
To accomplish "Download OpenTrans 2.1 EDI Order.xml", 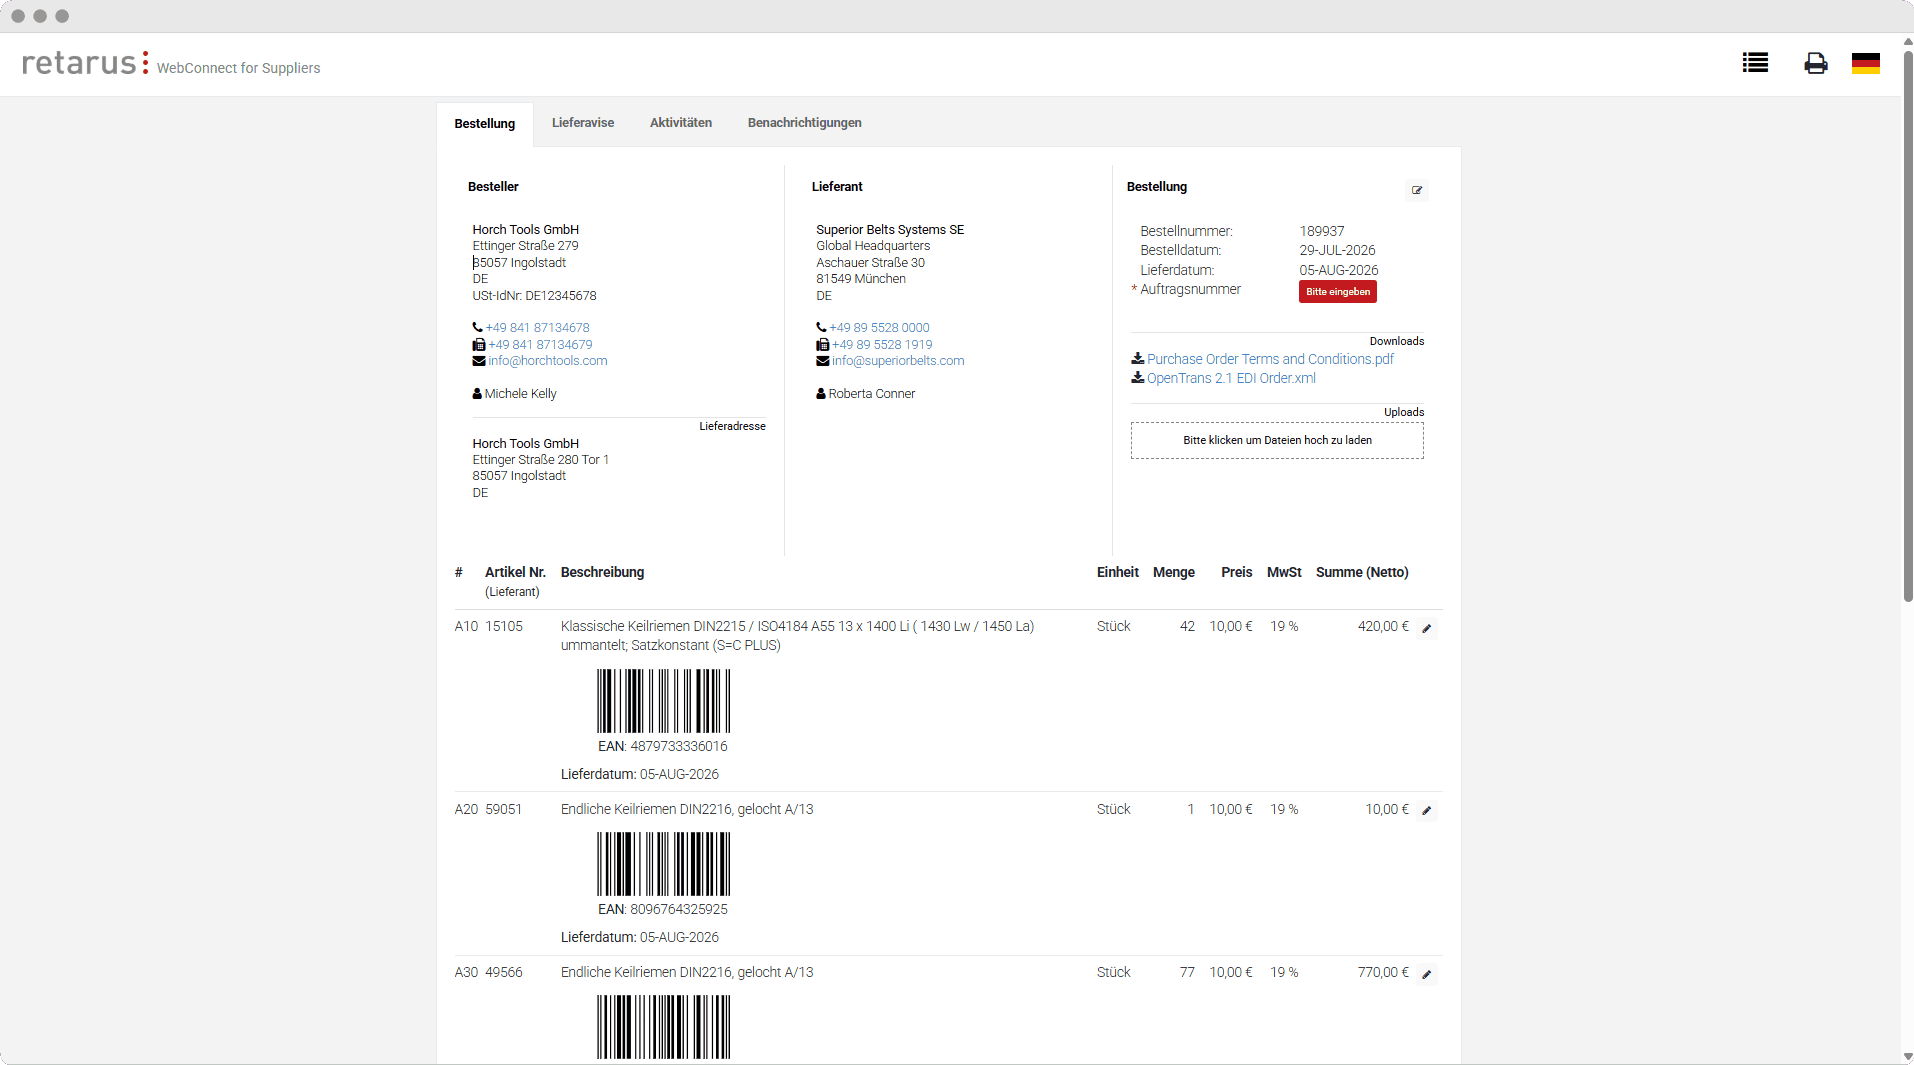I will point(1231,378).
